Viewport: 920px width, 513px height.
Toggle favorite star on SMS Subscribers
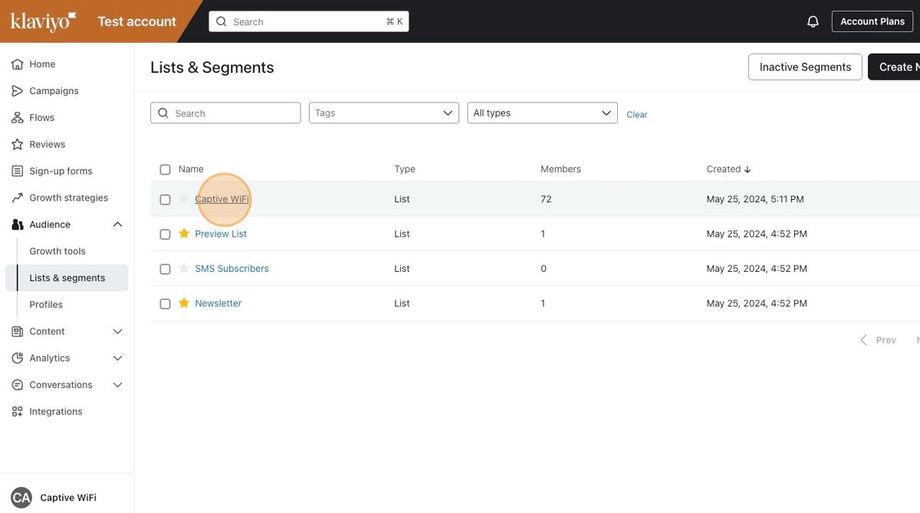point(184,269)
